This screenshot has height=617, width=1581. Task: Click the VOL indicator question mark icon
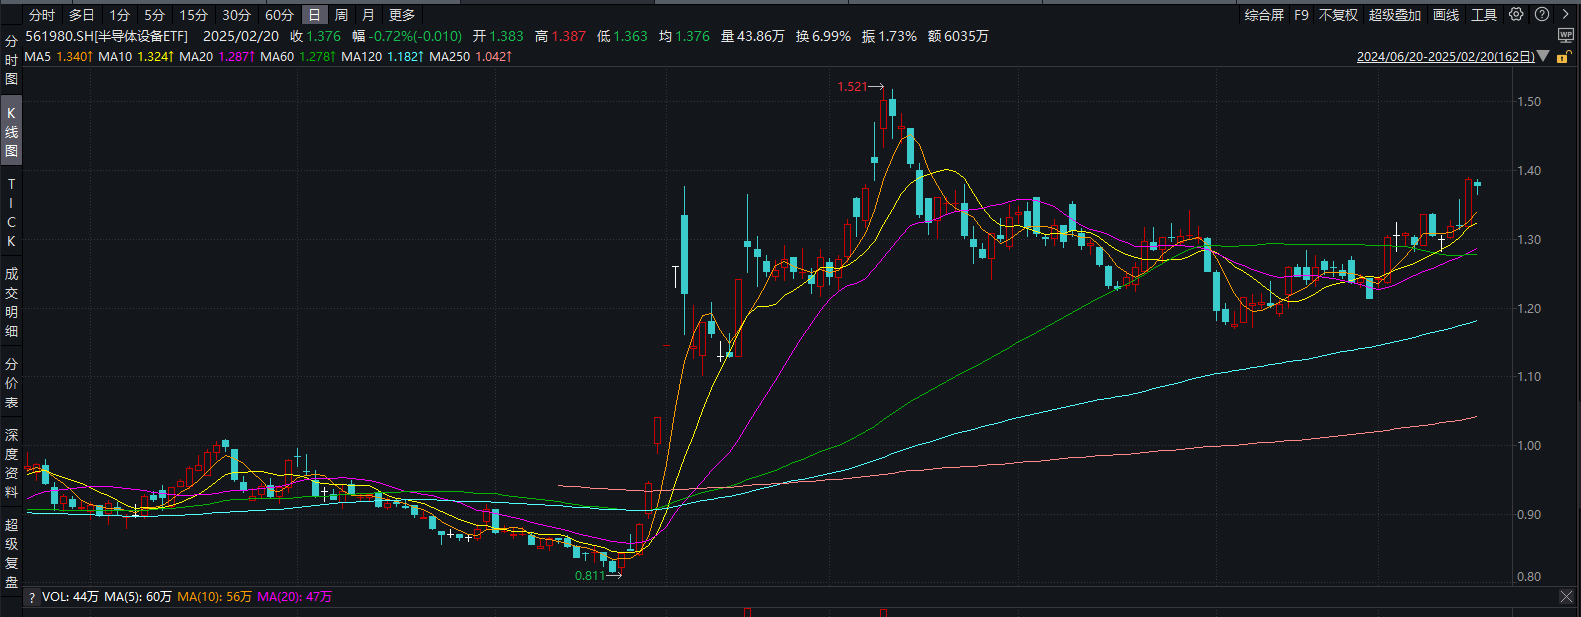[32, 597]
